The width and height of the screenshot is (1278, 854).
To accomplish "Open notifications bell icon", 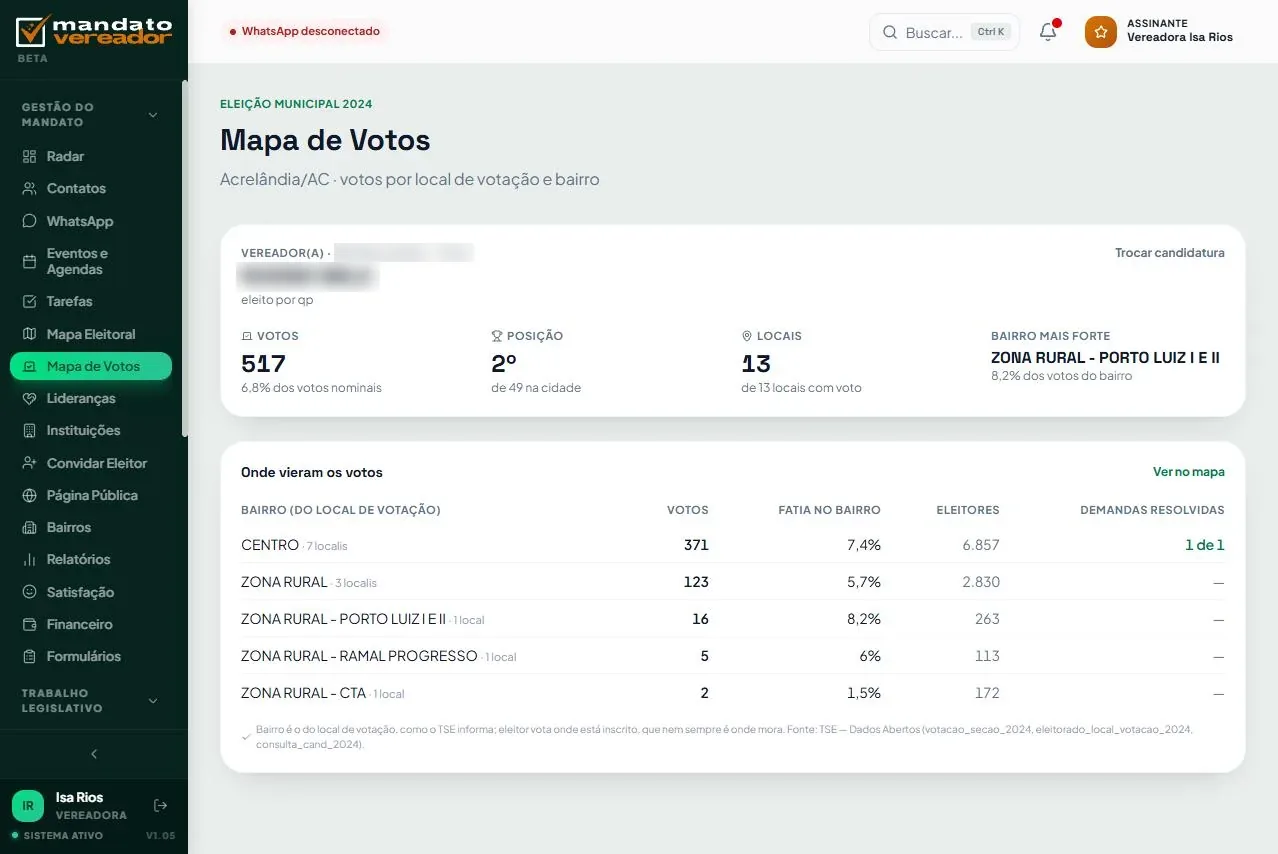I will (x=1048, y=32).
